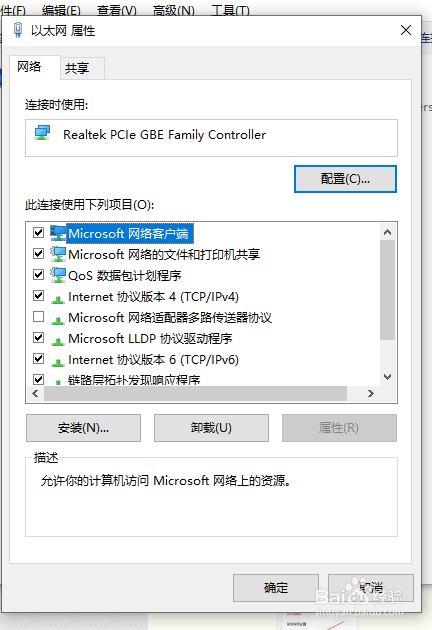Image resolution: width=432 pixels, height=630 pixels.
Task: Click the TCP/IPv6 protocol icon
Action: pos(58,362)
